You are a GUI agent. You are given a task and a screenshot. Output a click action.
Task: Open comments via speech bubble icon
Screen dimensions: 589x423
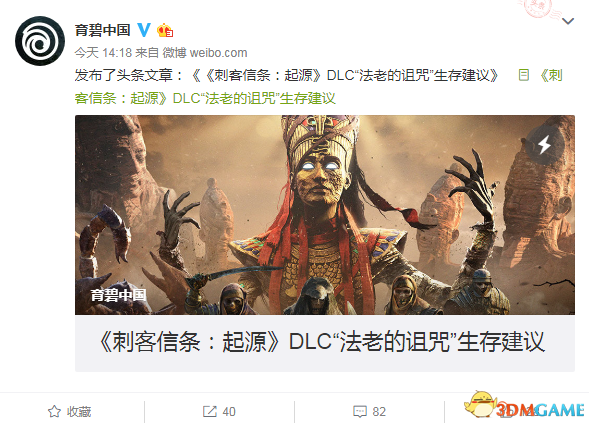click(360, 411)
